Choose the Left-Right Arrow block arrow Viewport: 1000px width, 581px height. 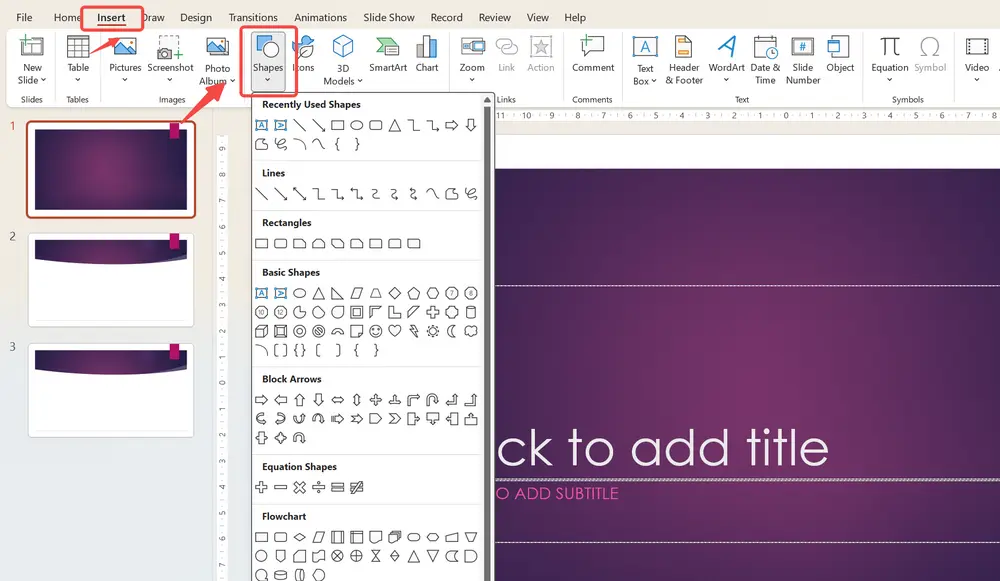(x=337, y=400)
